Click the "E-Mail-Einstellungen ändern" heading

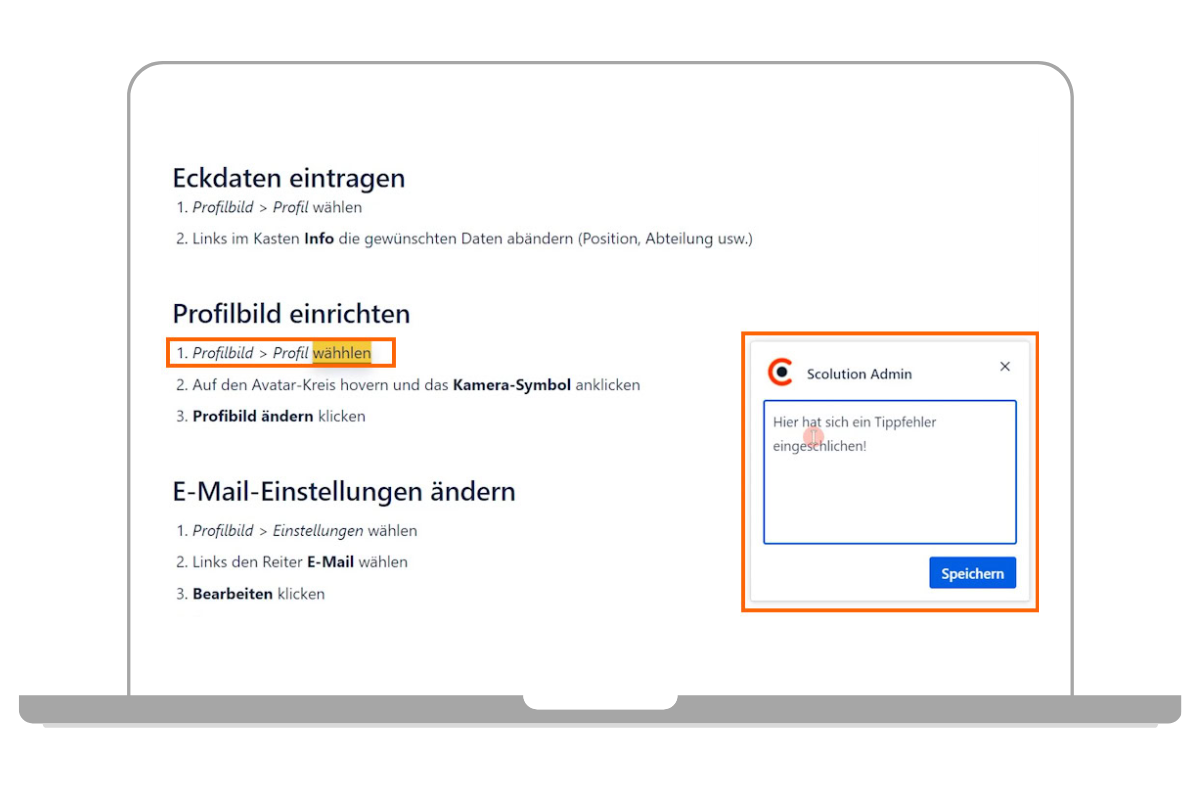(344, 492)
